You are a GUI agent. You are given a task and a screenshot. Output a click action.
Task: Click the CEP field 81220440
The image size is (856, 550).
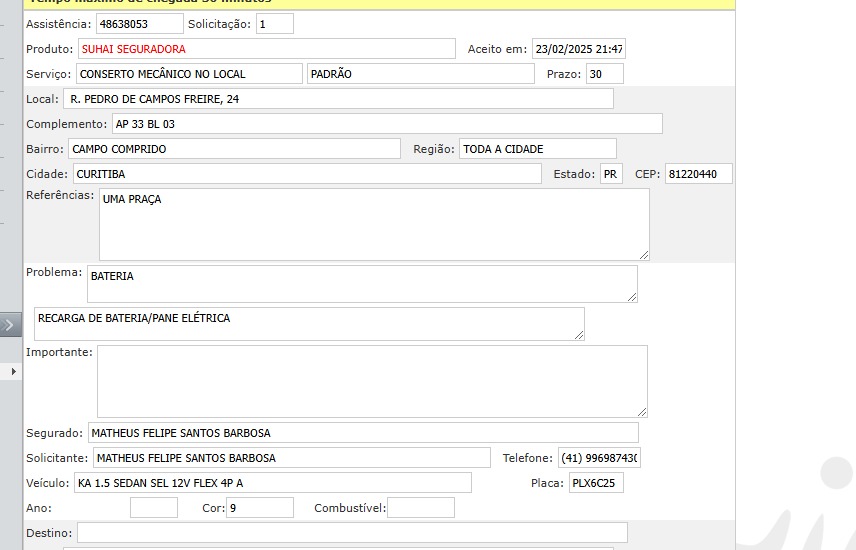pyautogui.click(x=699, y=174)
